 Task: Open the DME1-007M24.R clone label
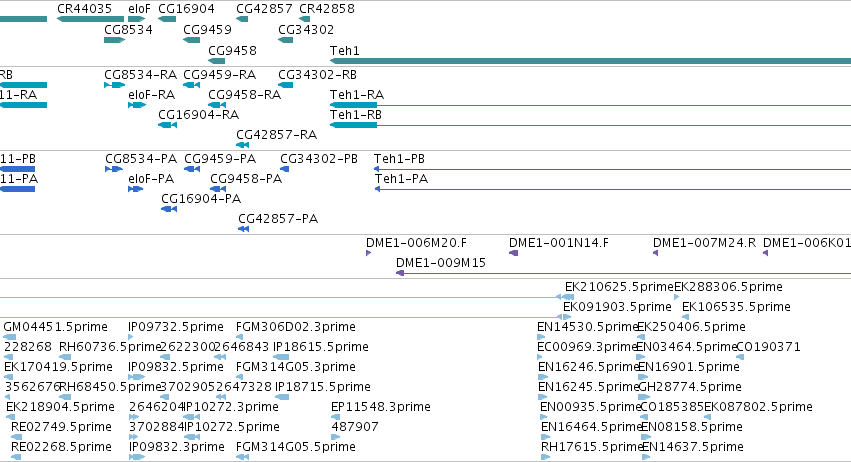click(x=704, y=243)
